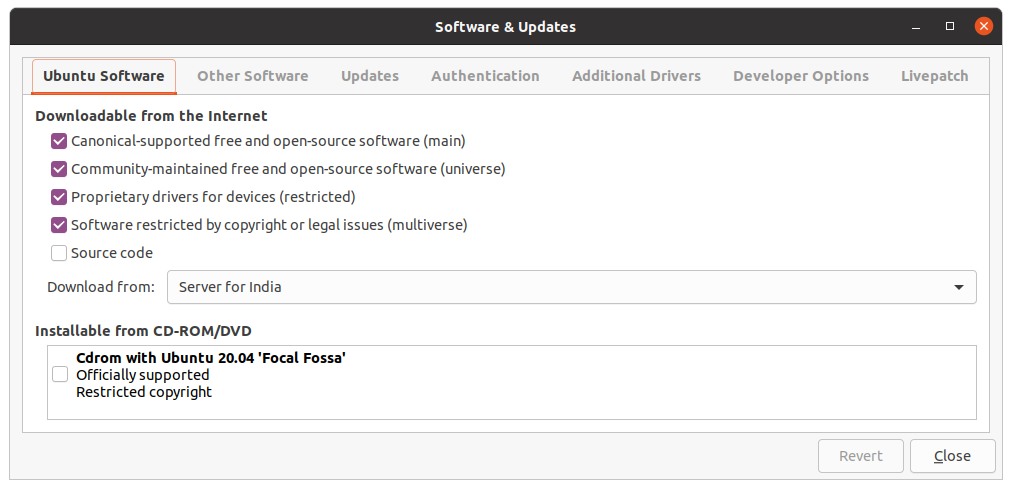The width and height of the screenshot is (1012, 489).
Task: Uncheck Canonical-supported software (main) checkbox
Action: coord(59,141)
